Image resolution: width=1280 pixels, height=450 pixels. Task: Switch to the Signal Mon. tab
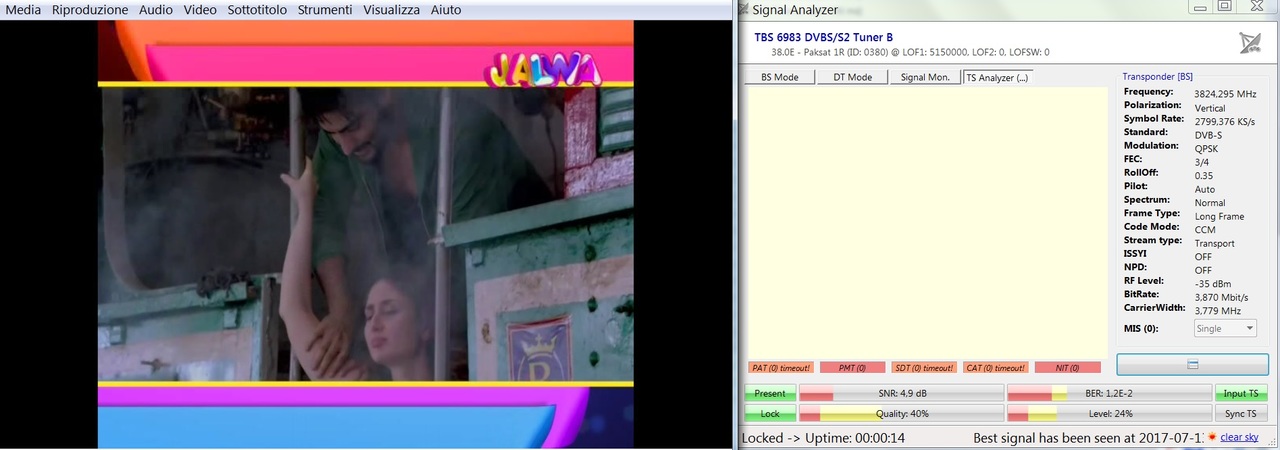[x=925, y=77]
